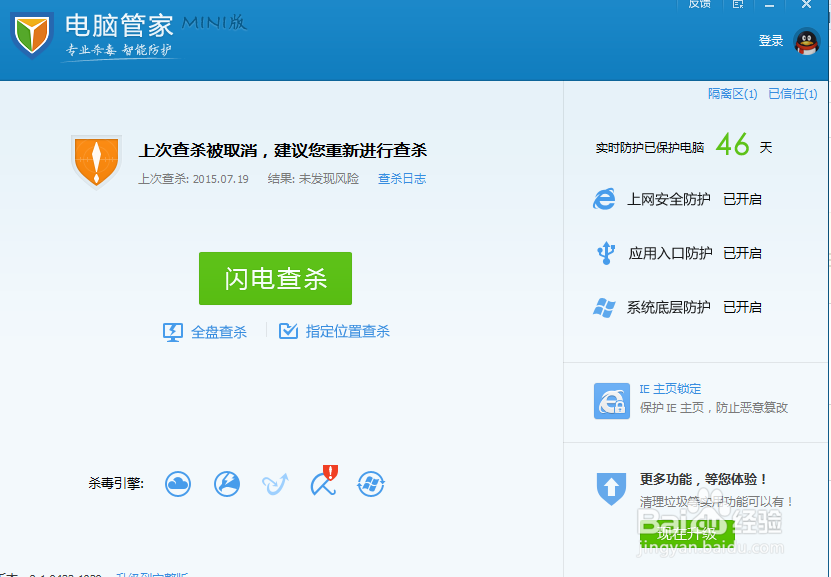The height and width of the screenshot is (577, 831).
Task: Click the 指定位置查杀 checkmark icon
Action: (x=288, y=331)
